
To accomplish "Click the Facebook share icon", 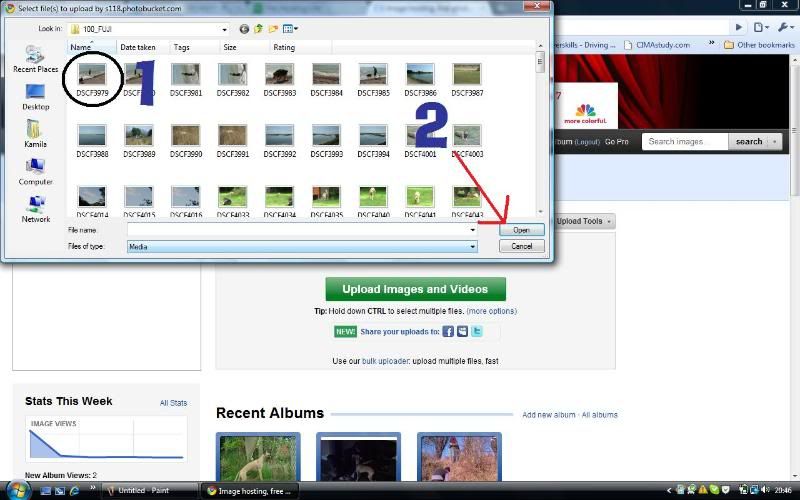I will [x=448, y=332].
